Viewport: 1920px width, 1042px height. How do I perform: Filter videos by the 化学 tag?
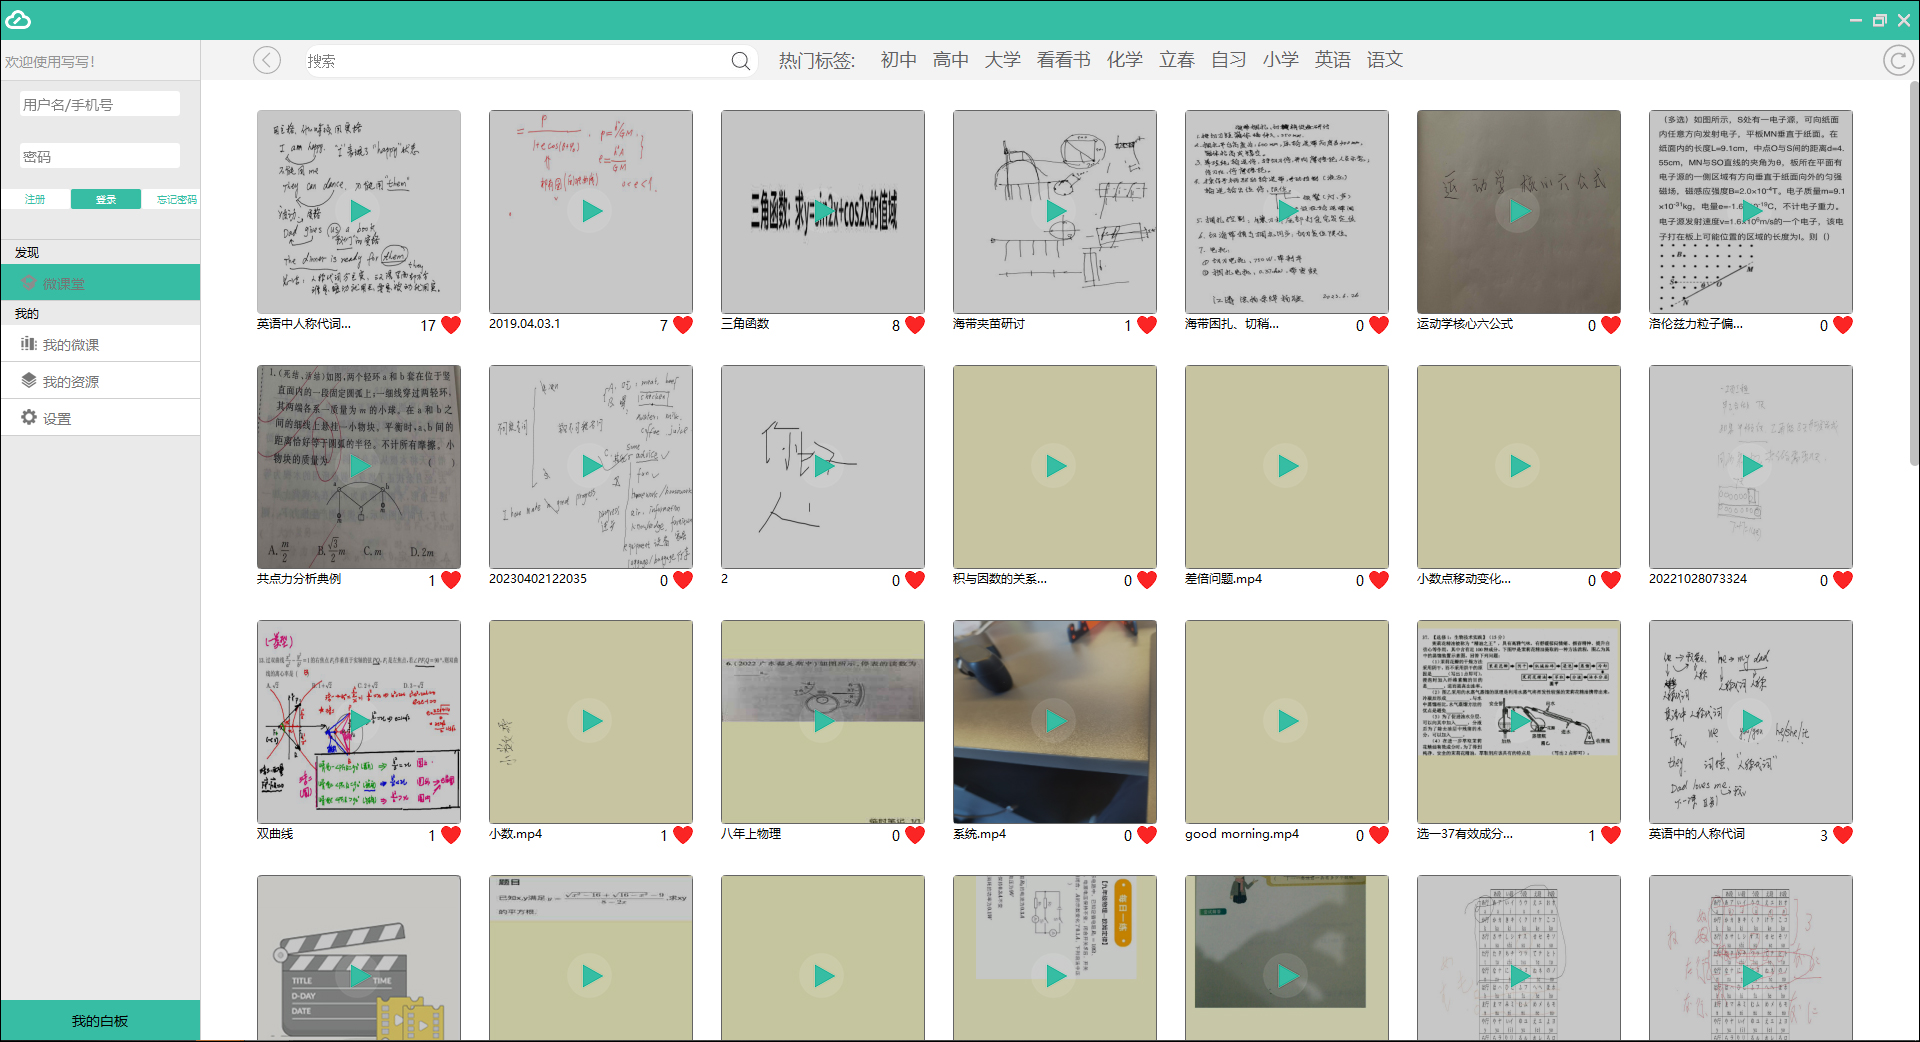[x=1125, y=60]
